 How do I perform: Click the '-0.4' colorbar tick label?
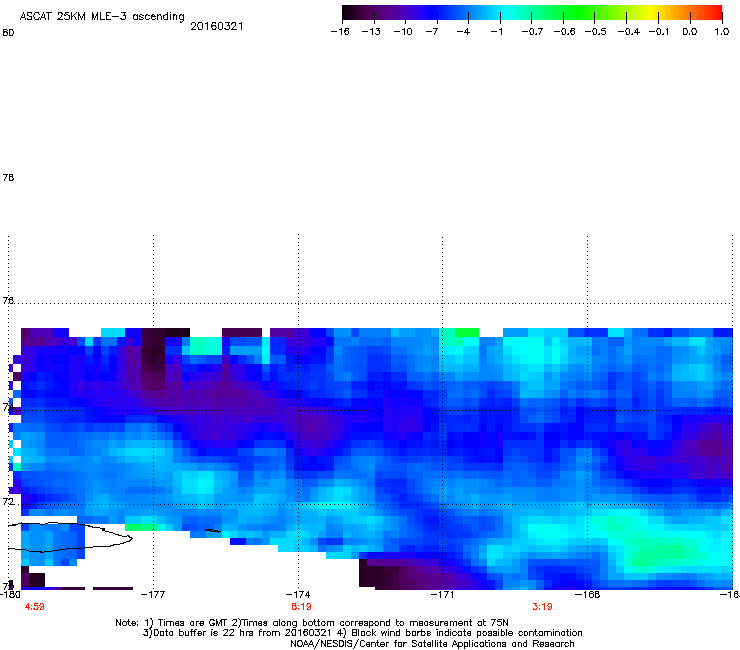click(x=629, y=32)
